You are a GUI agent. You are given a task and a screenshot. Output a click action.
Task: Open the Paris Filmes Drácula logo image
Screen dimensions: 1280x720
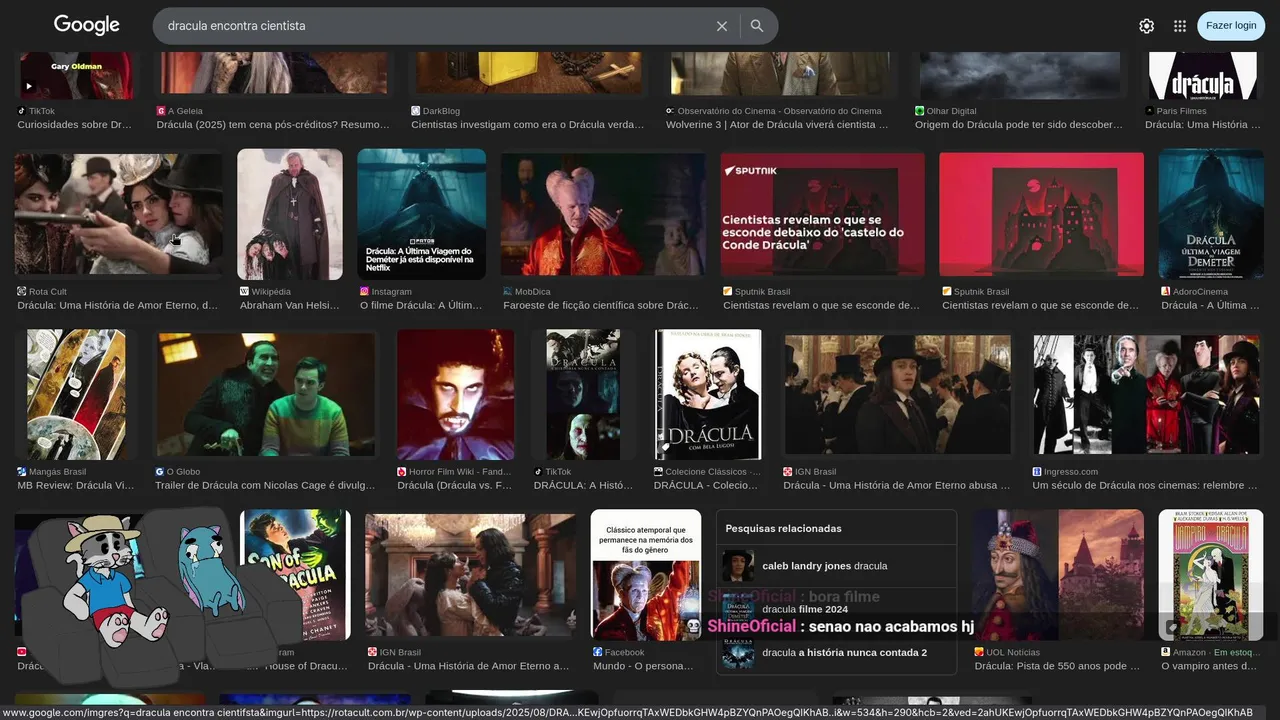1203,75
